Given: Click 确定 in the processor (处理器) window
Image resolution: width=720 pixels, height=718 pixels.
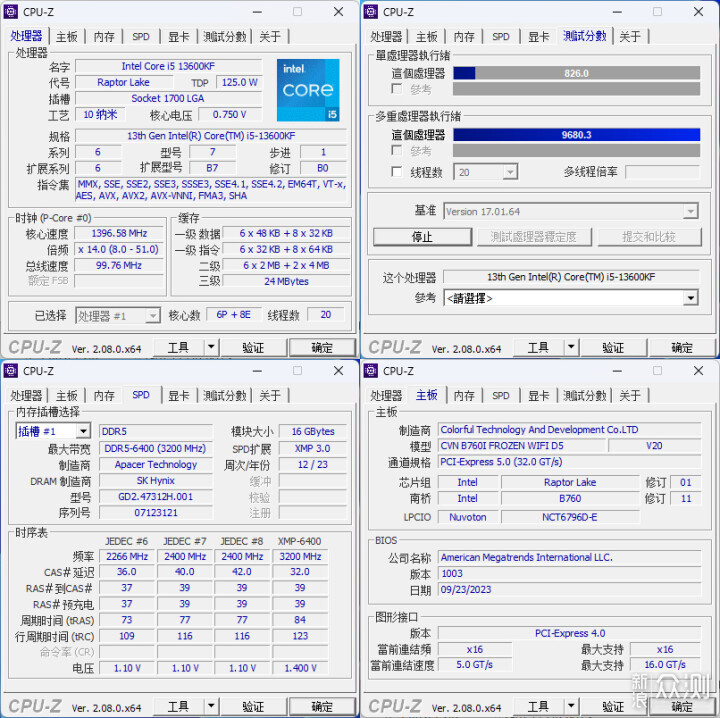Looking at the screenshot, I should tap(322, 348).
